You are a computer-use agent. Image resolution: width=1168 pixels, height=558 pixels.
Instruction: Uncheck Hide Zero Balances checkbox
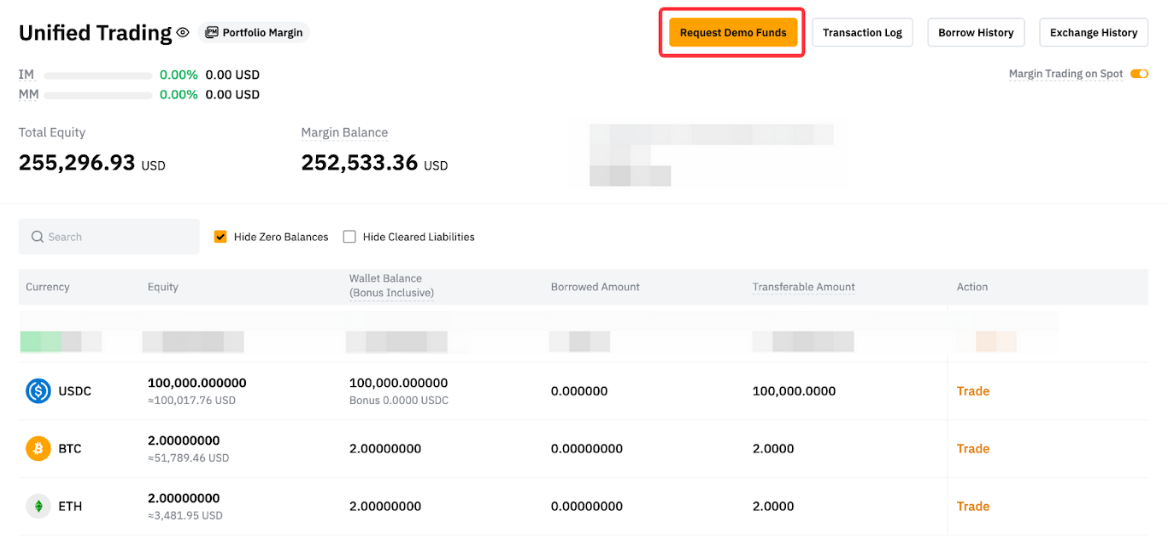pyautogui.click(x=221, y=237)
